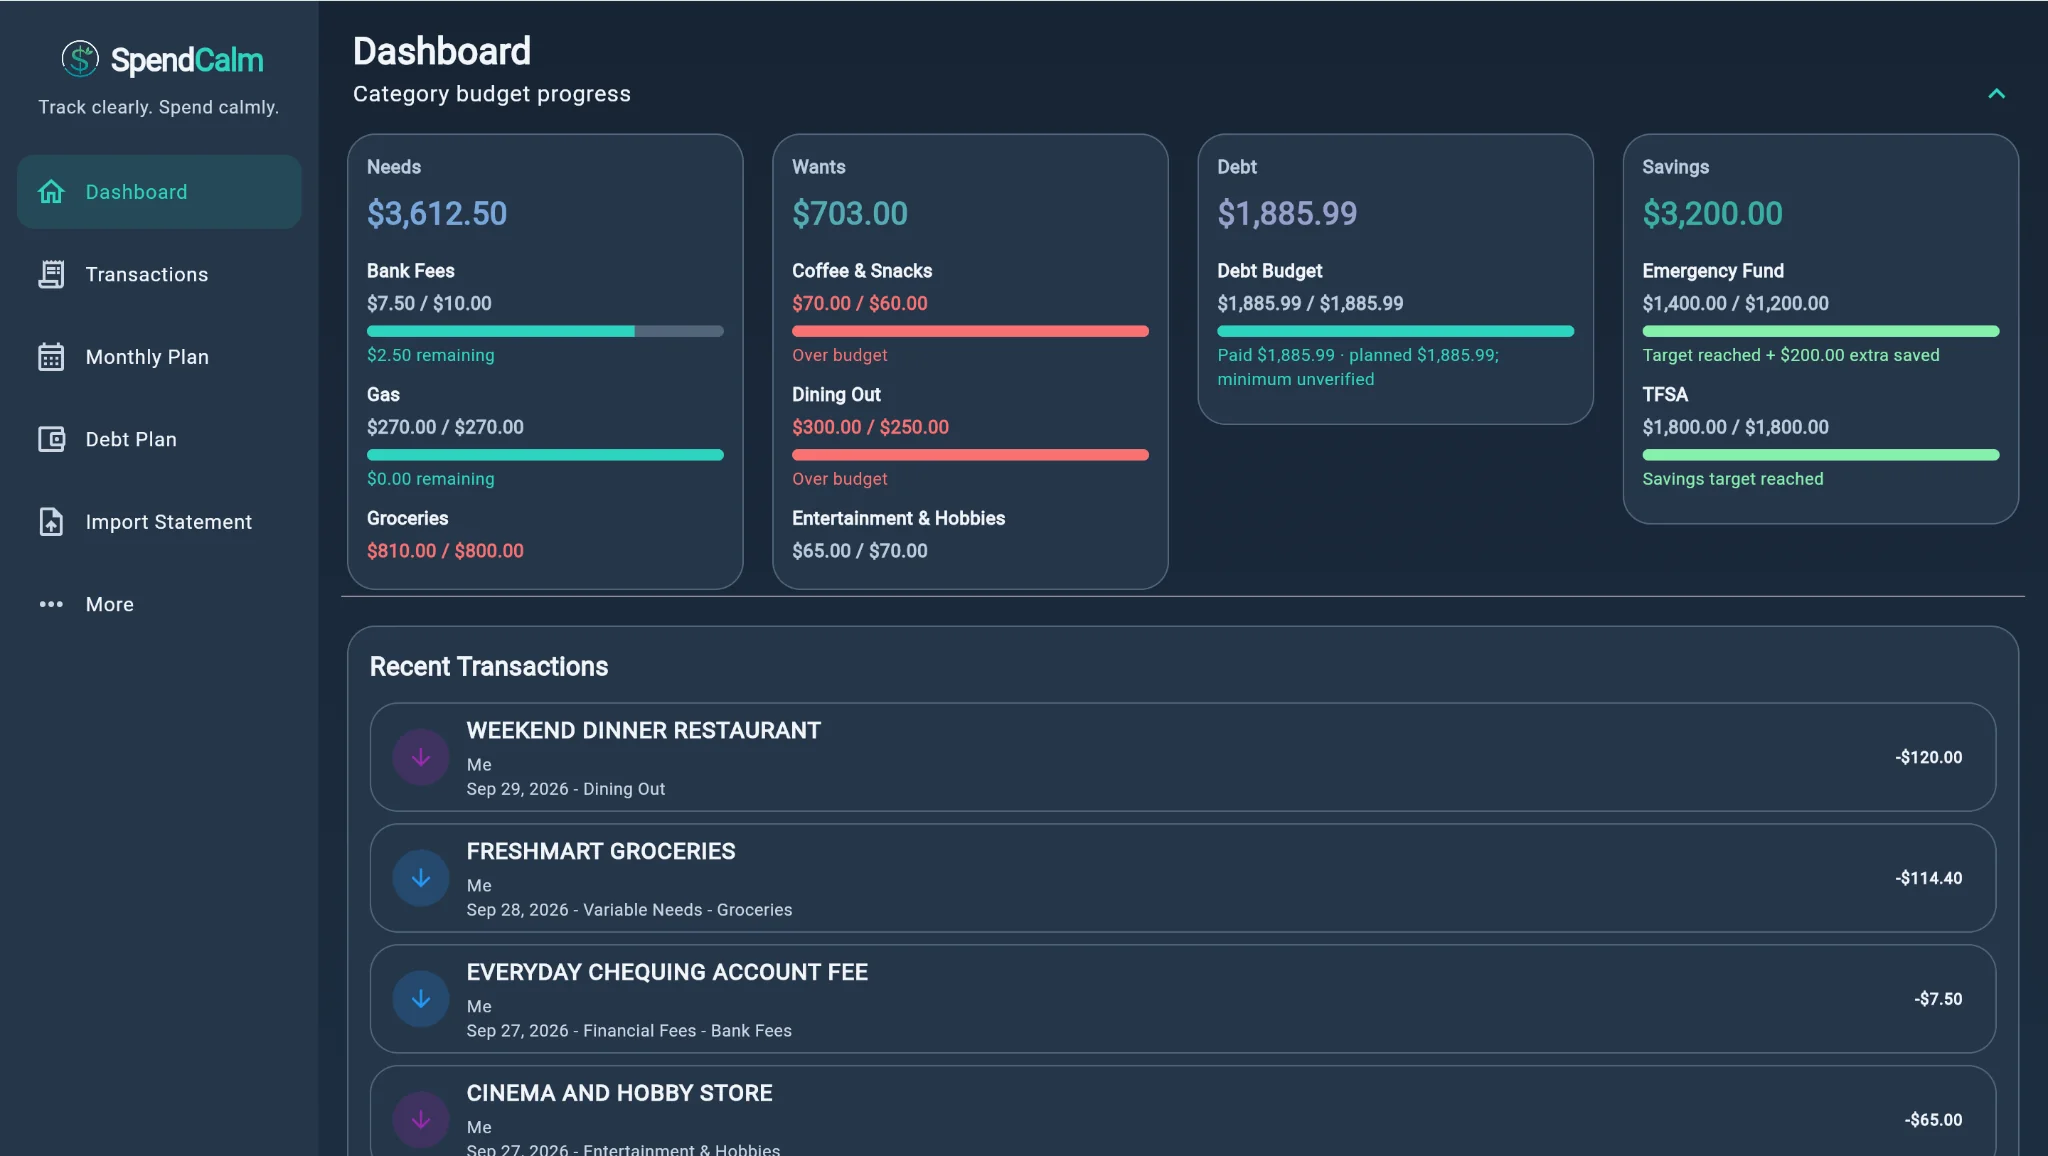2048x1156 pixels.
Task: Click the Needs total $3,612.50
Action: [437, 213]
